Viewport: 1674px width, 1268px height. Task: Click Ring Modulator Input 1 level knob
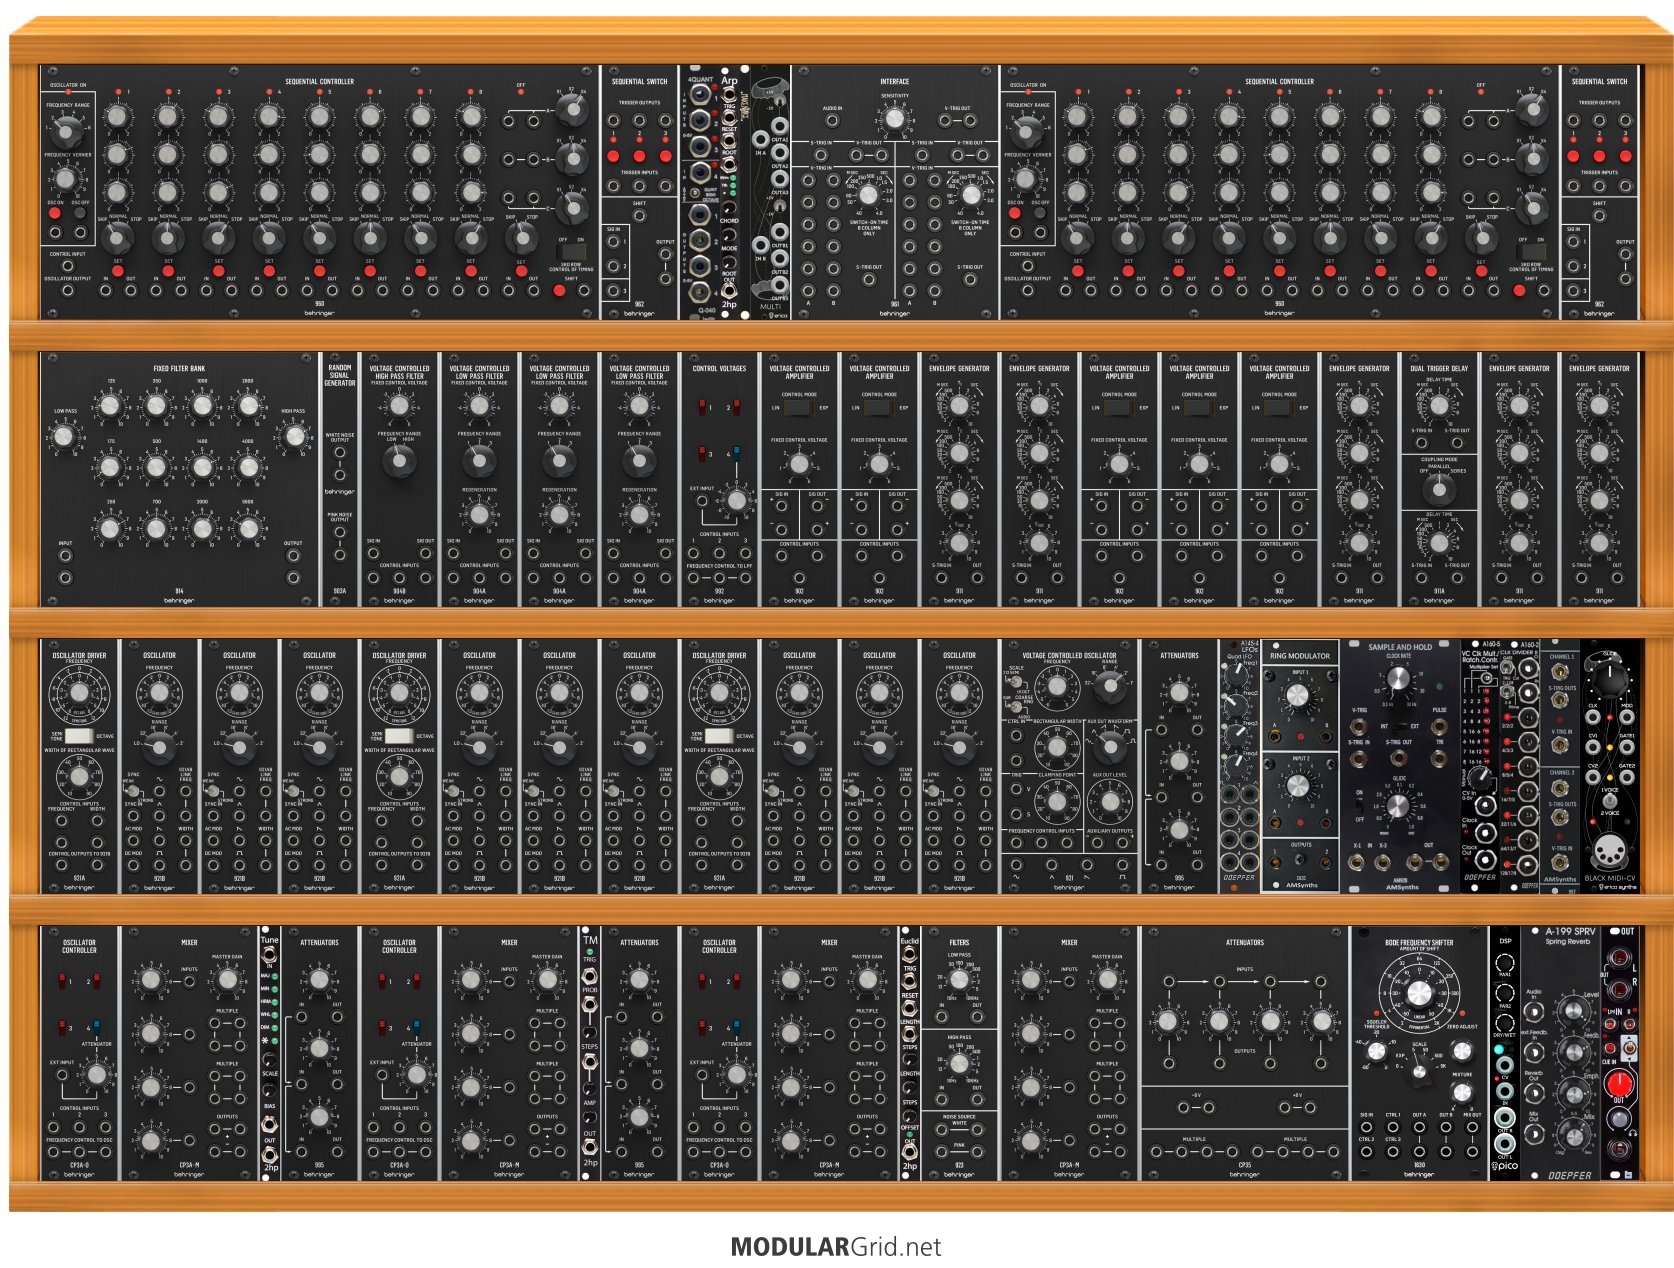click(x=1299, y=697)
